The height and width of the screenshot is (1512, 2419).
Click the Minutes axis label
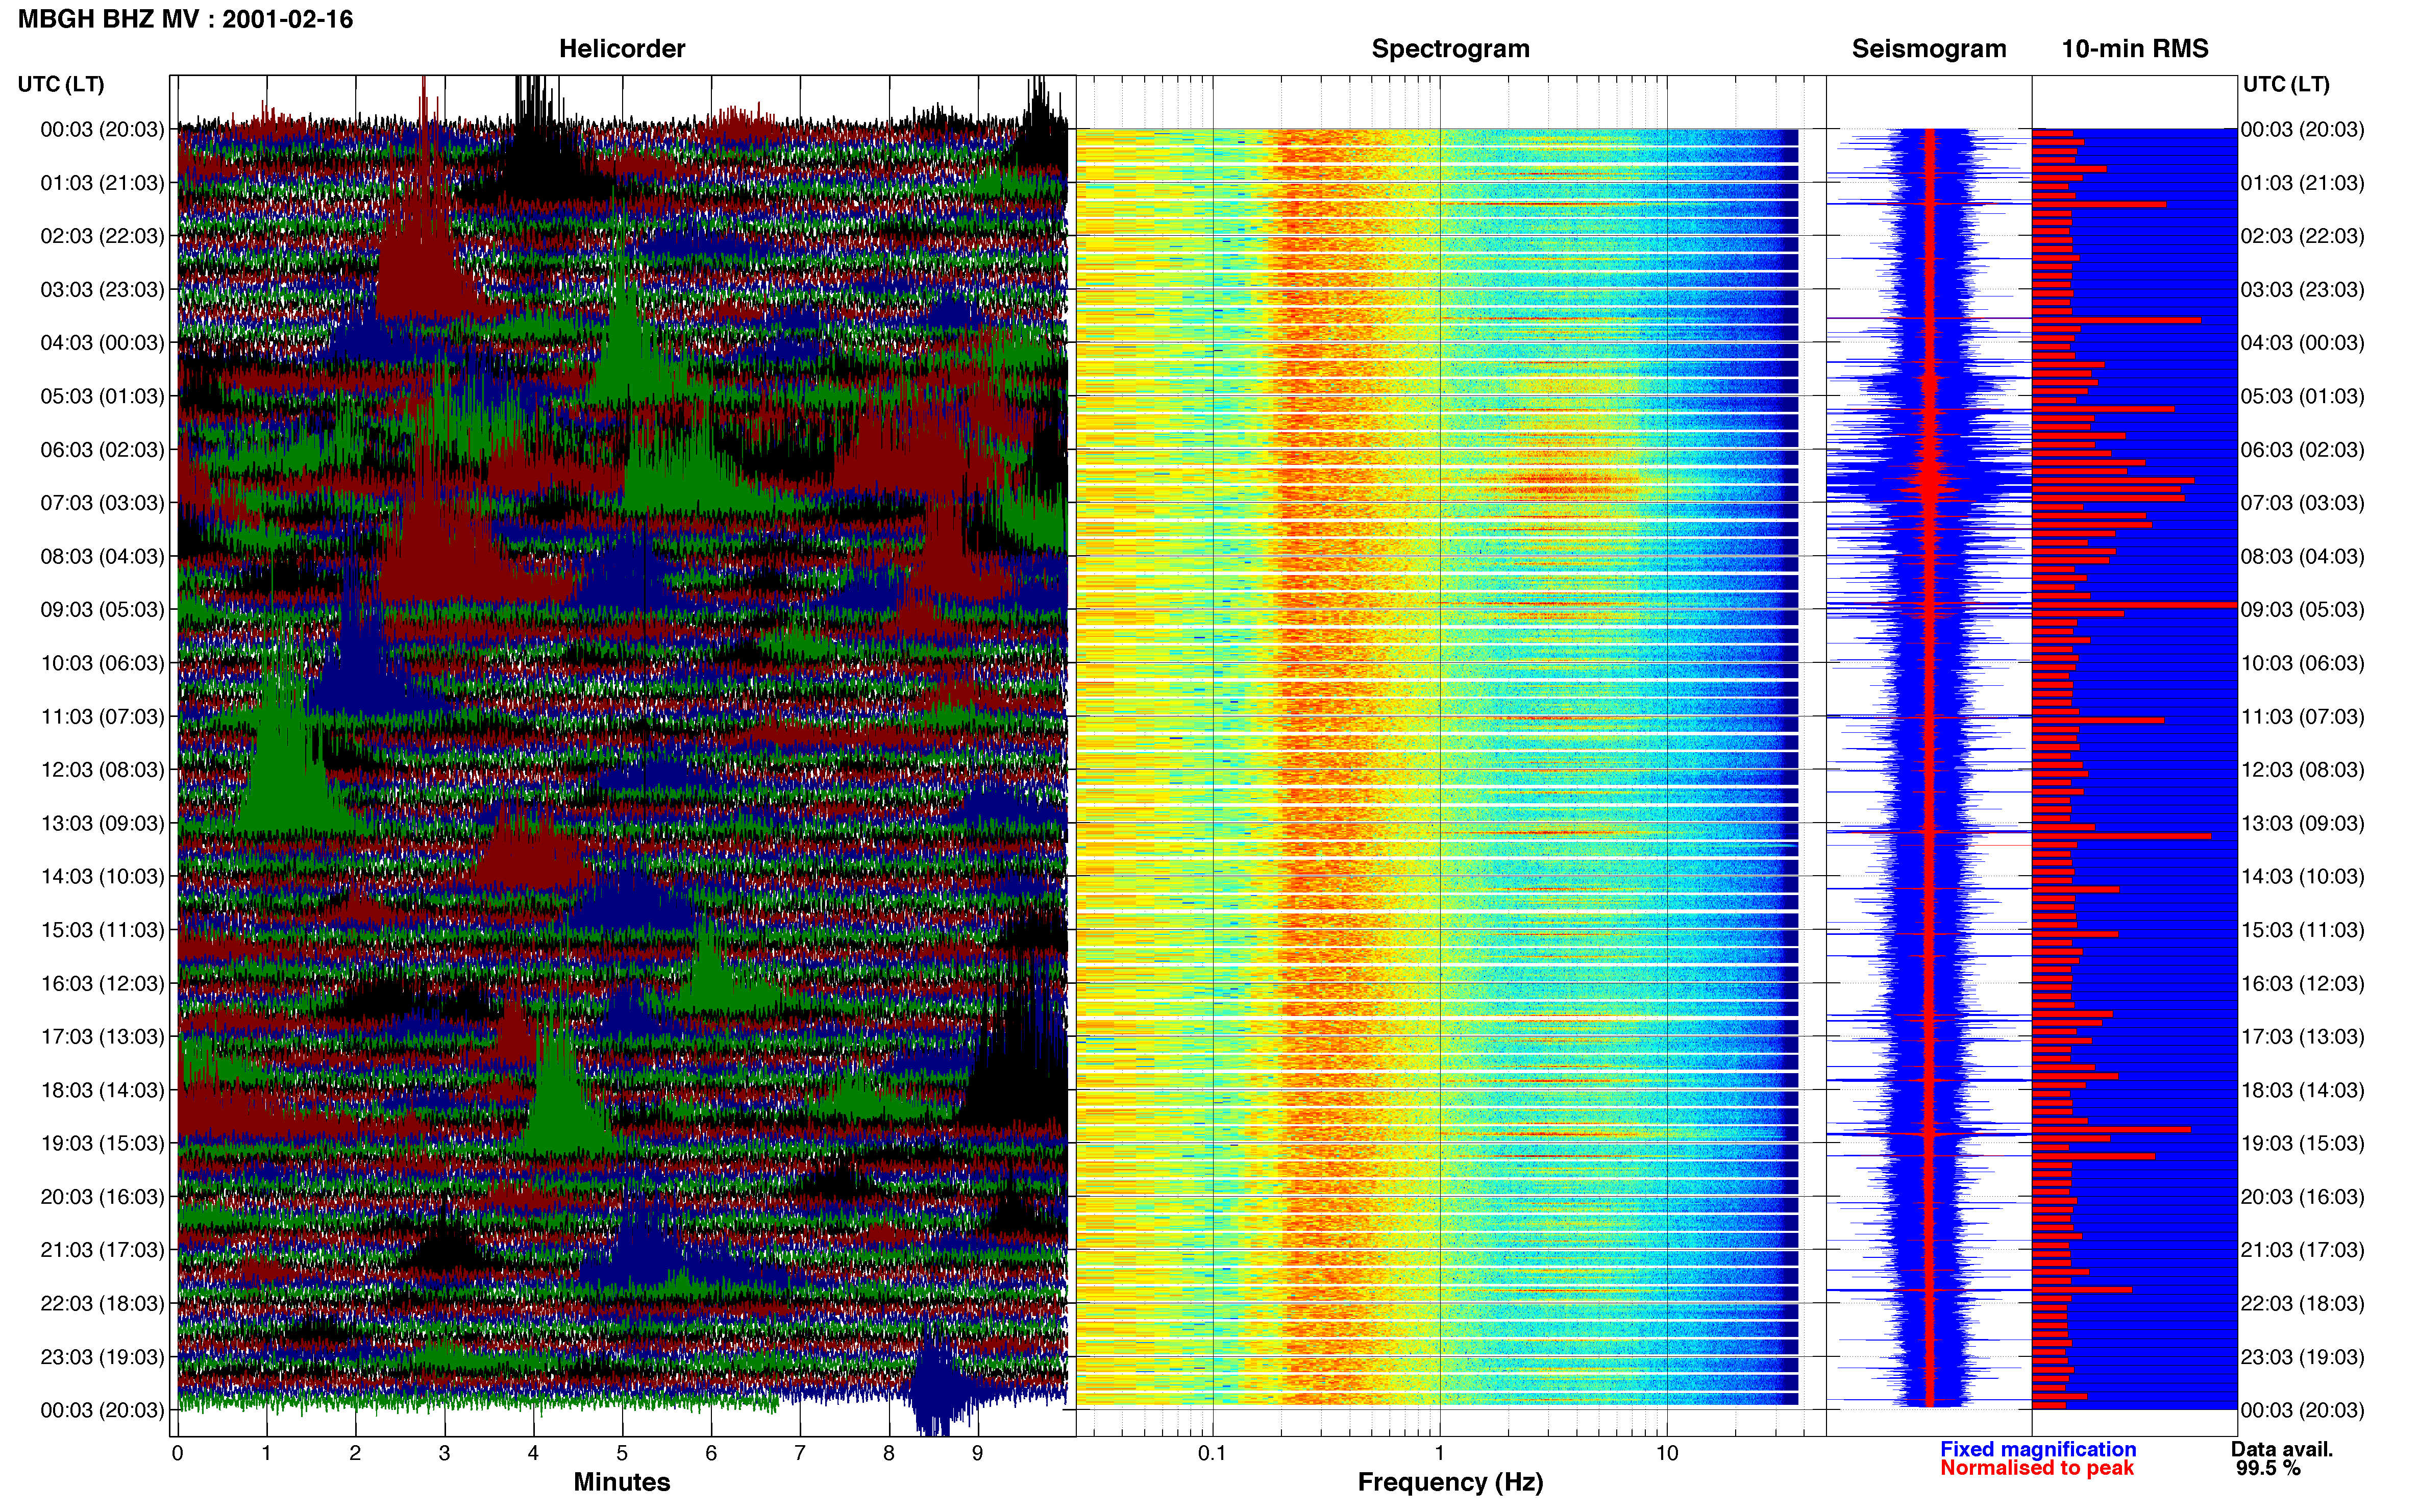click(622, 1482)
